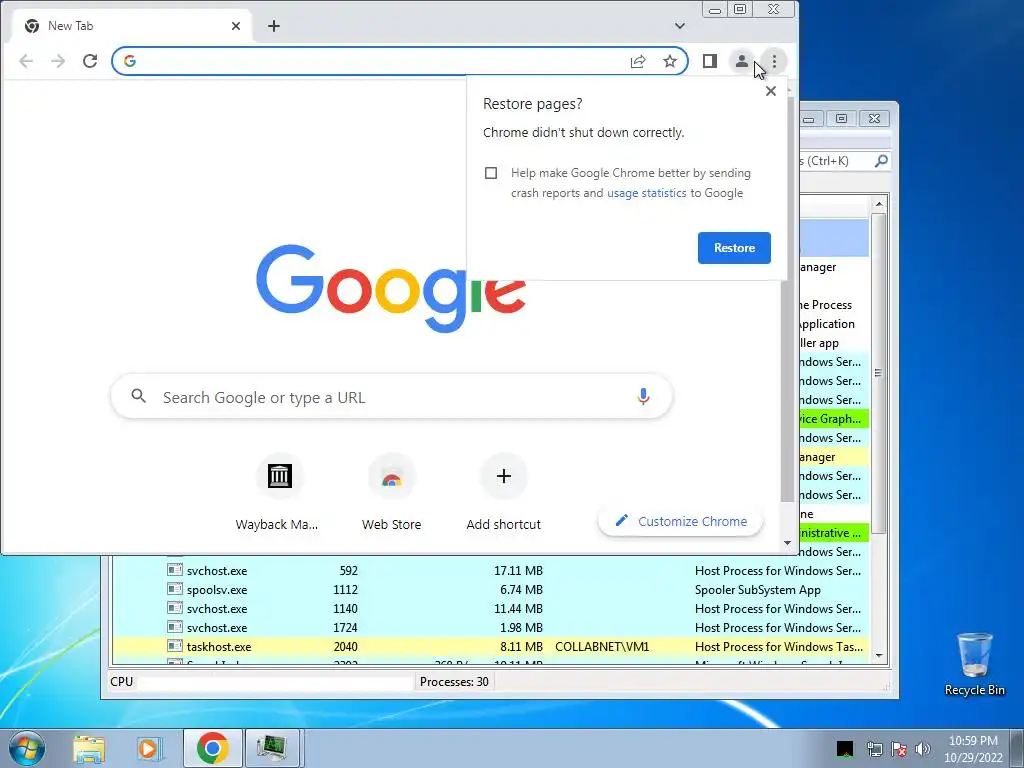Reload the page in Chrome
The height and width of the screenshot is (768, 1024).
point(90,61)
